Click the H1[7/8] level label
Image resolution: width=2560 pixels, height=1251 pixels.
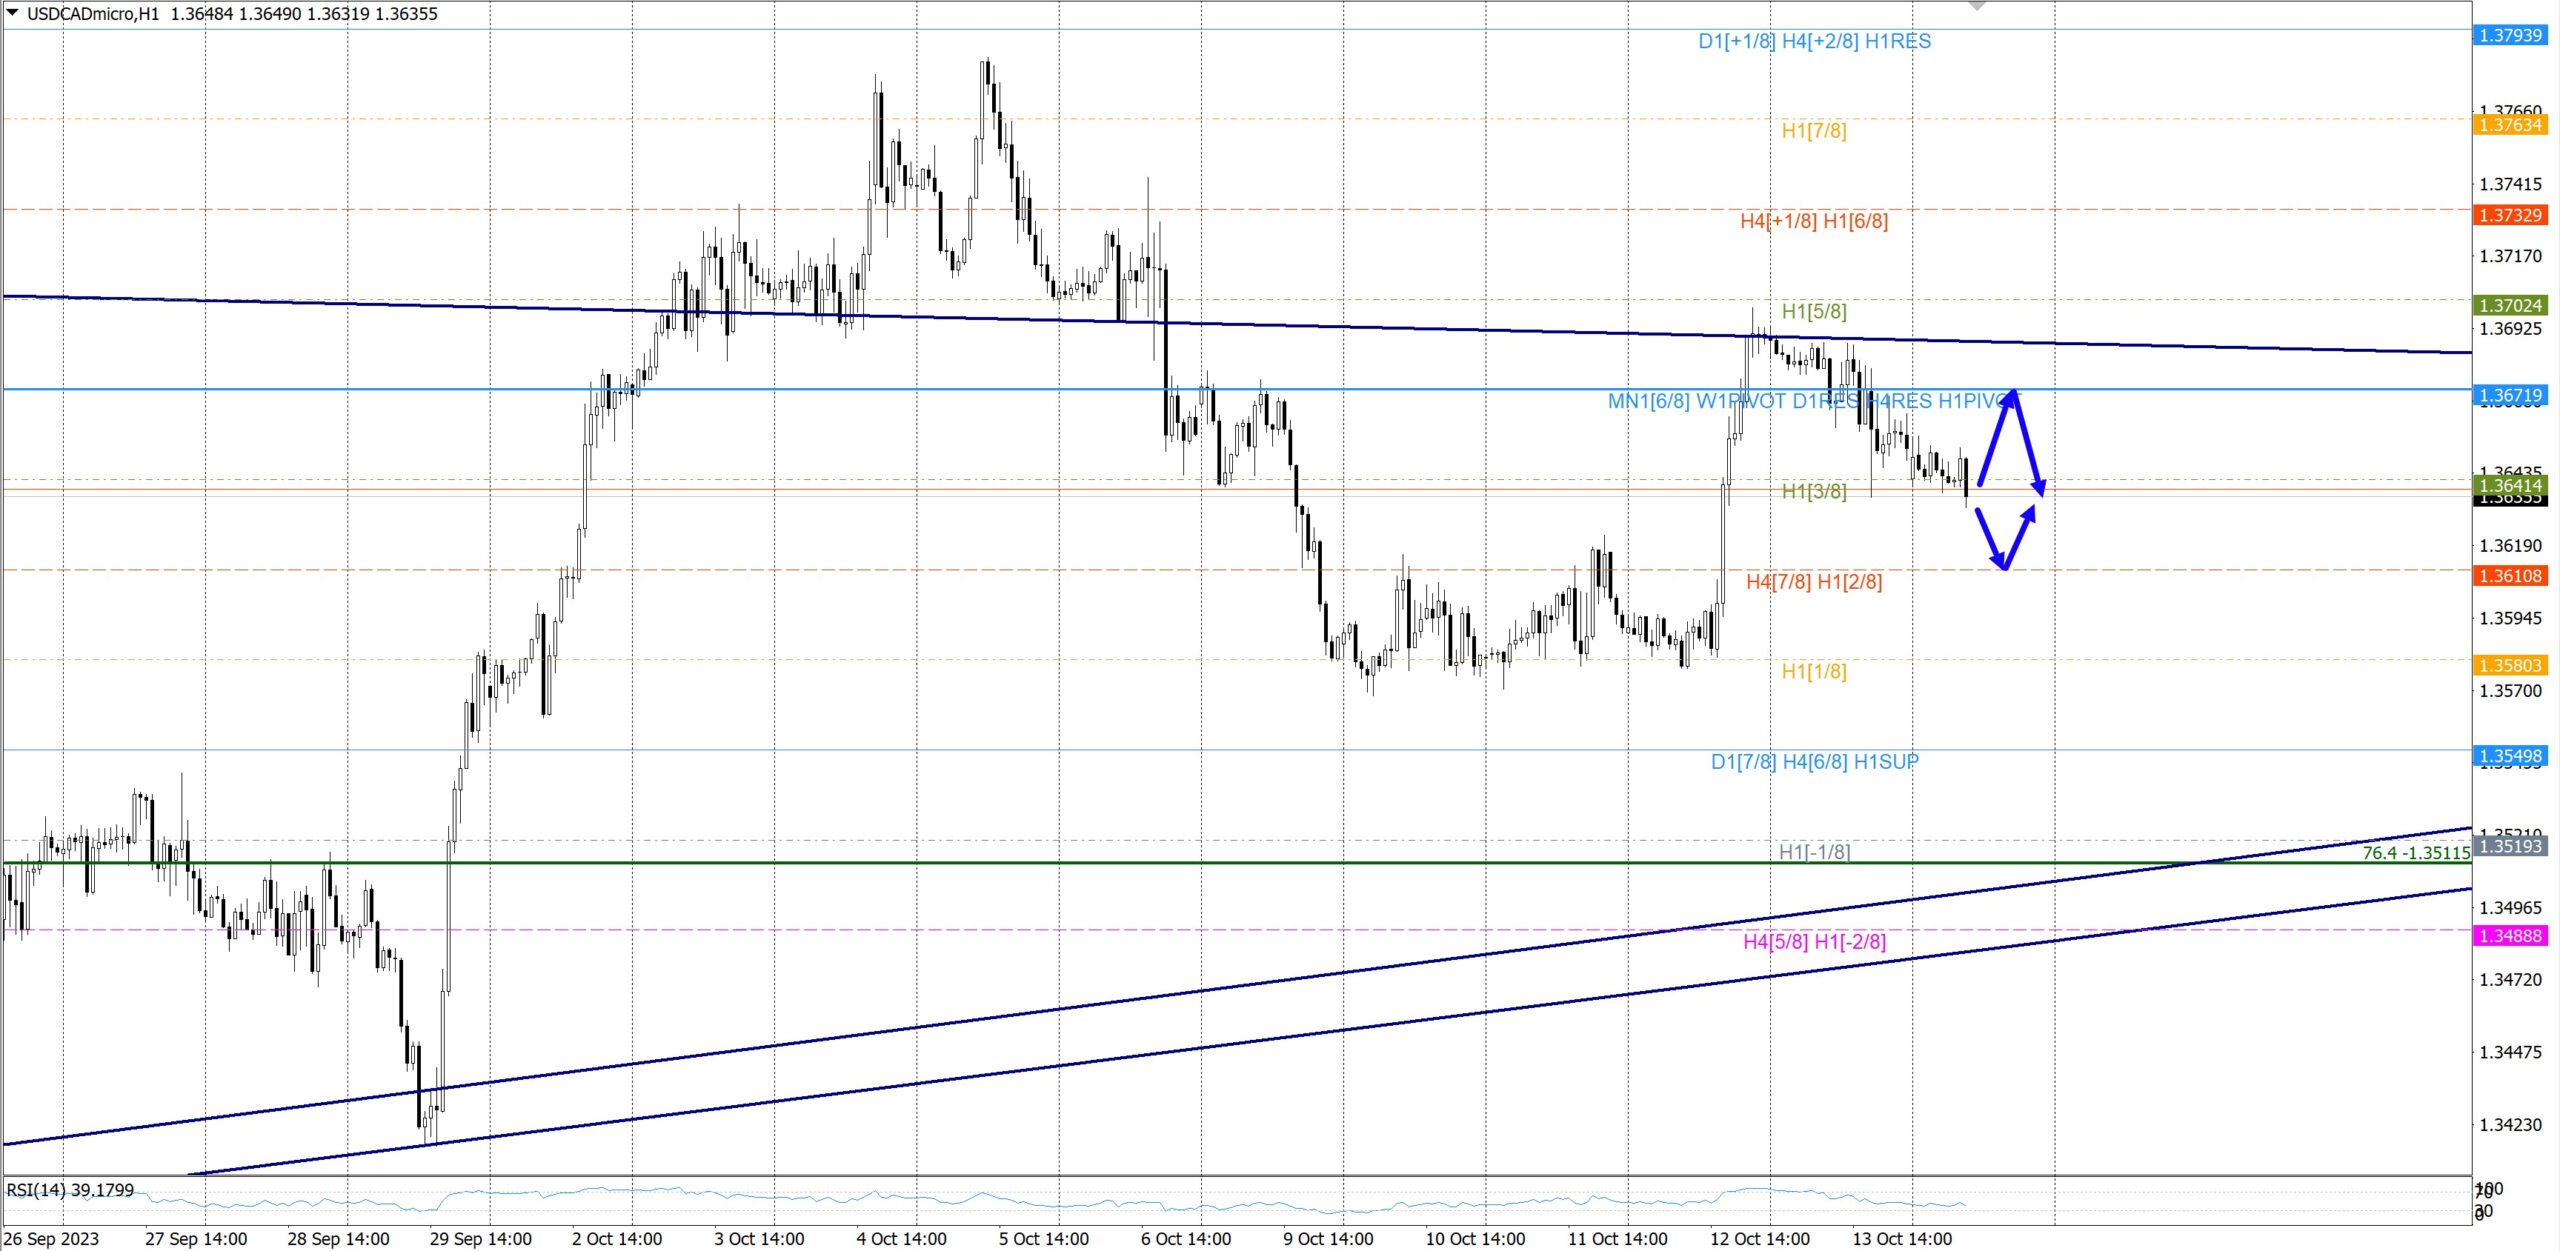pyautogui.click(x=1814, y=131)
